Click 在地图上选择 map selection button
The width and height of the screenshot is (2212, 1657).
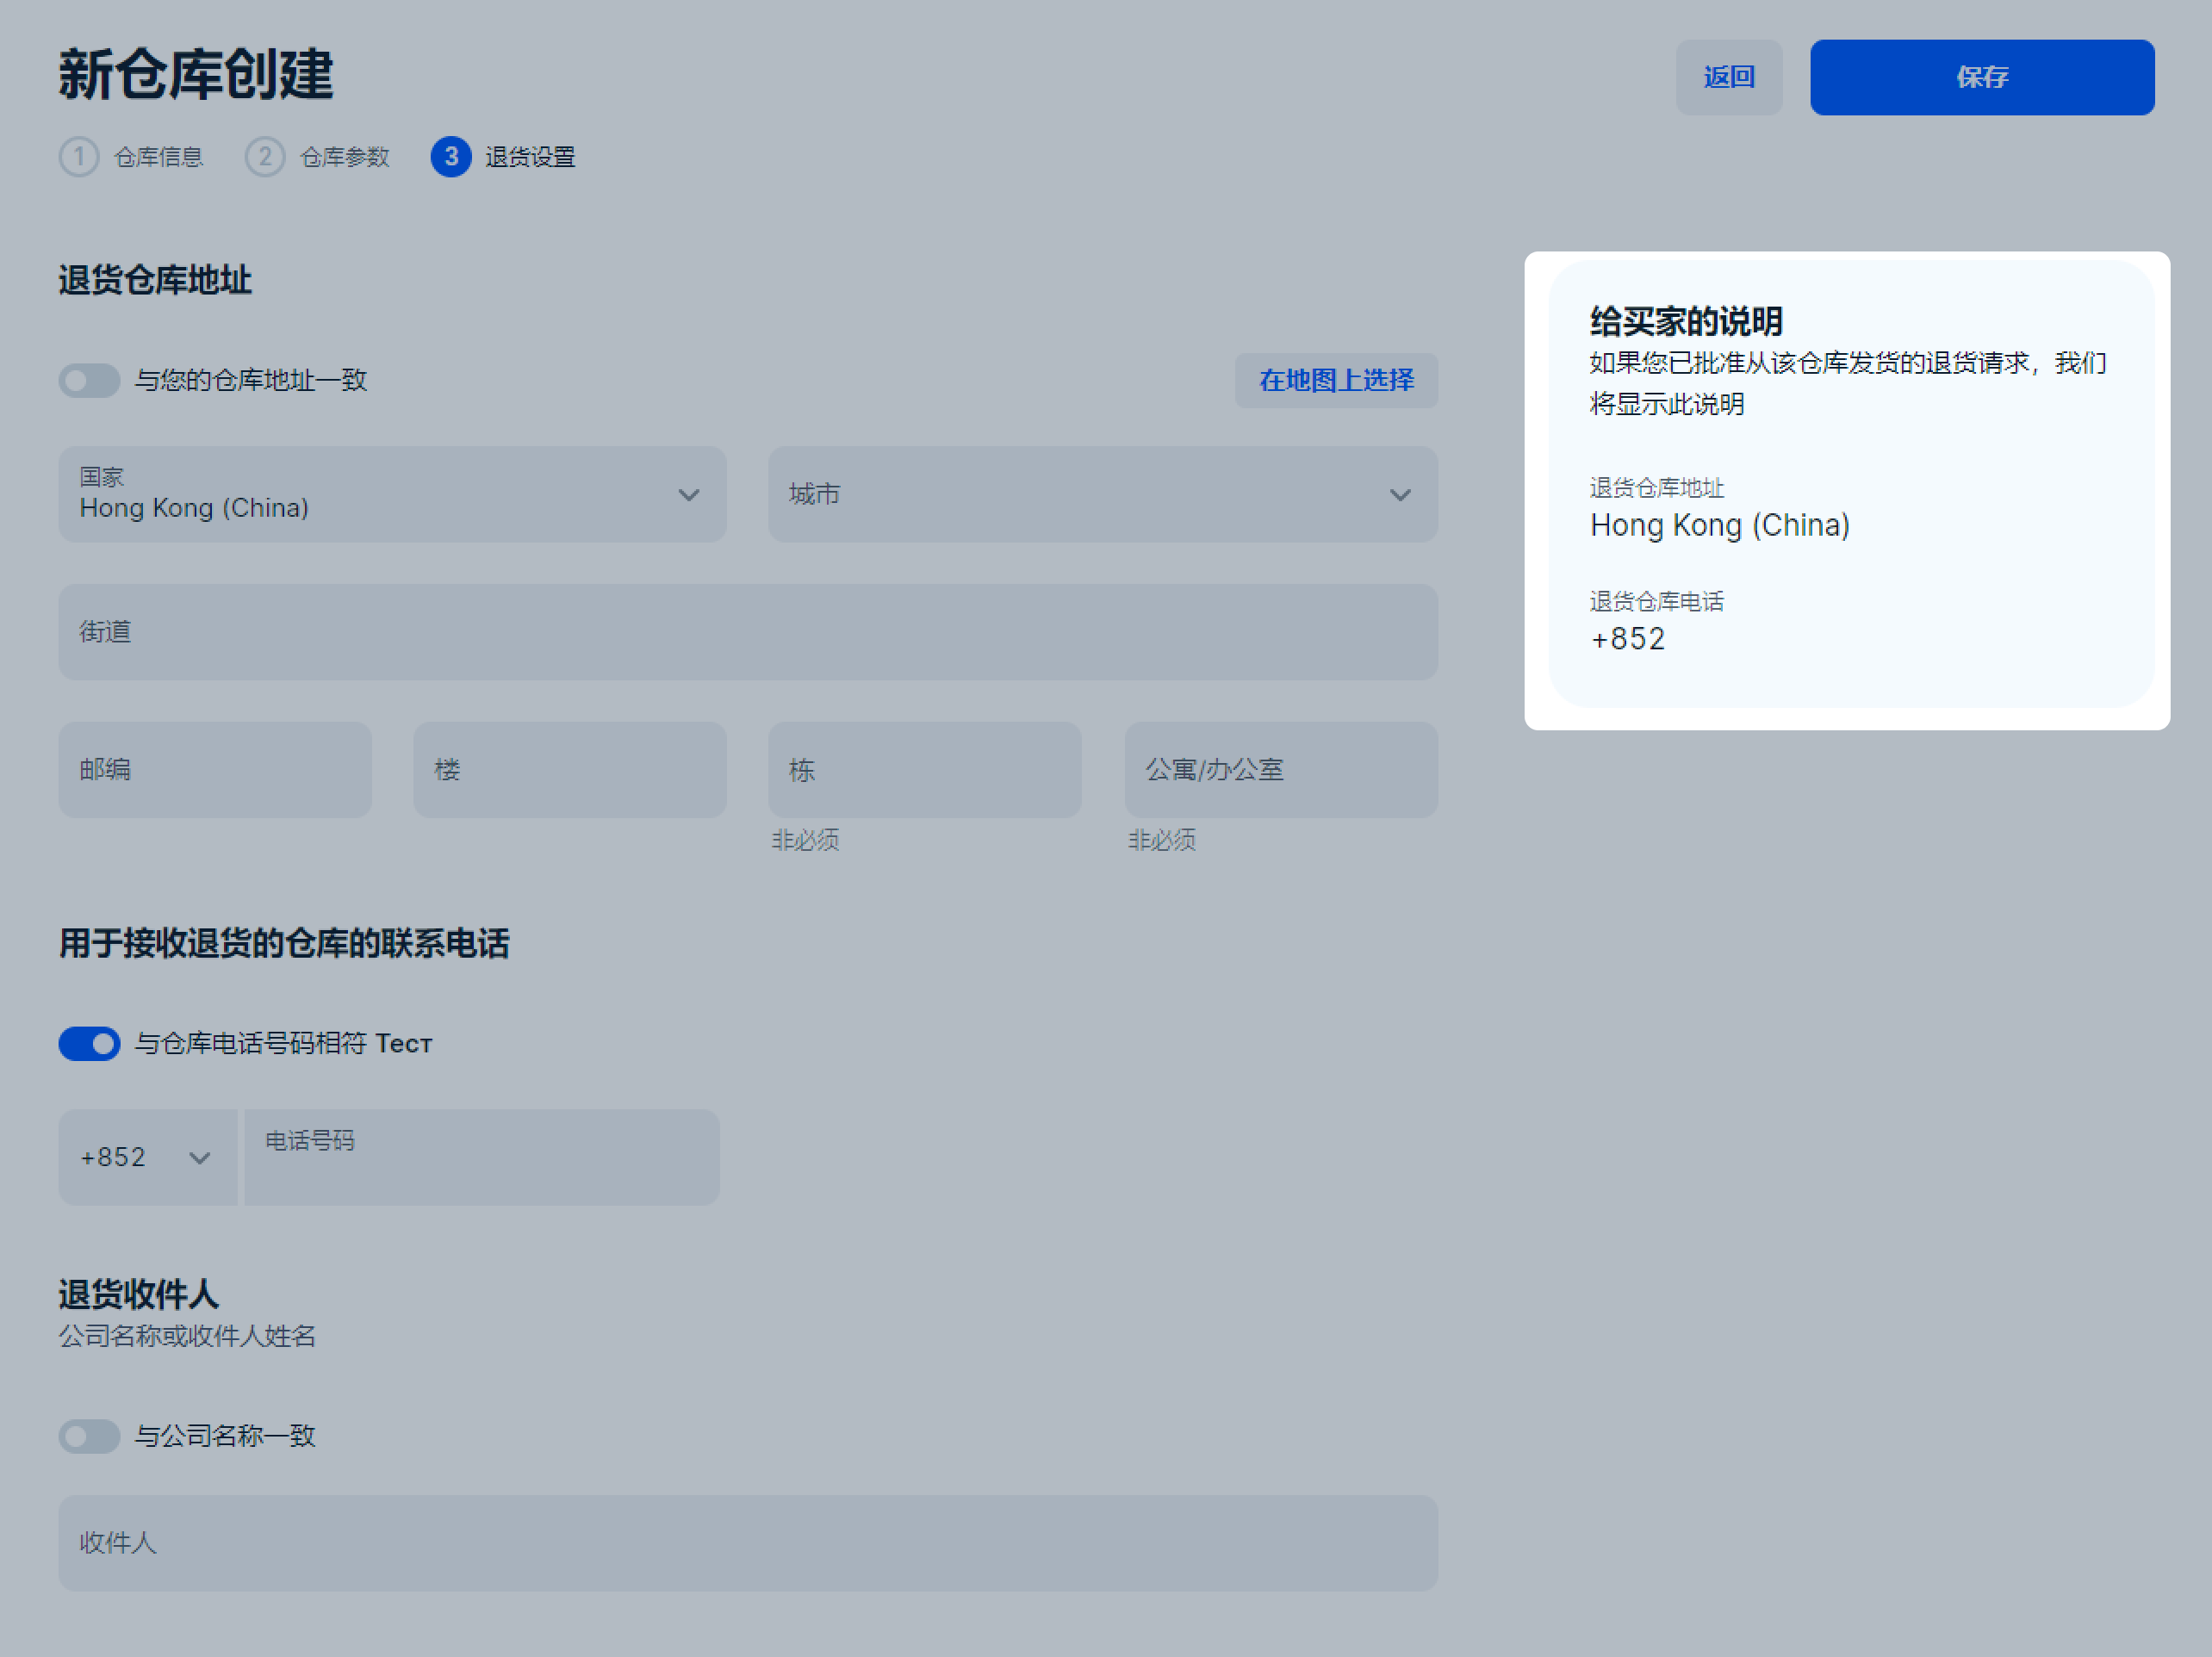point(1336,381)
